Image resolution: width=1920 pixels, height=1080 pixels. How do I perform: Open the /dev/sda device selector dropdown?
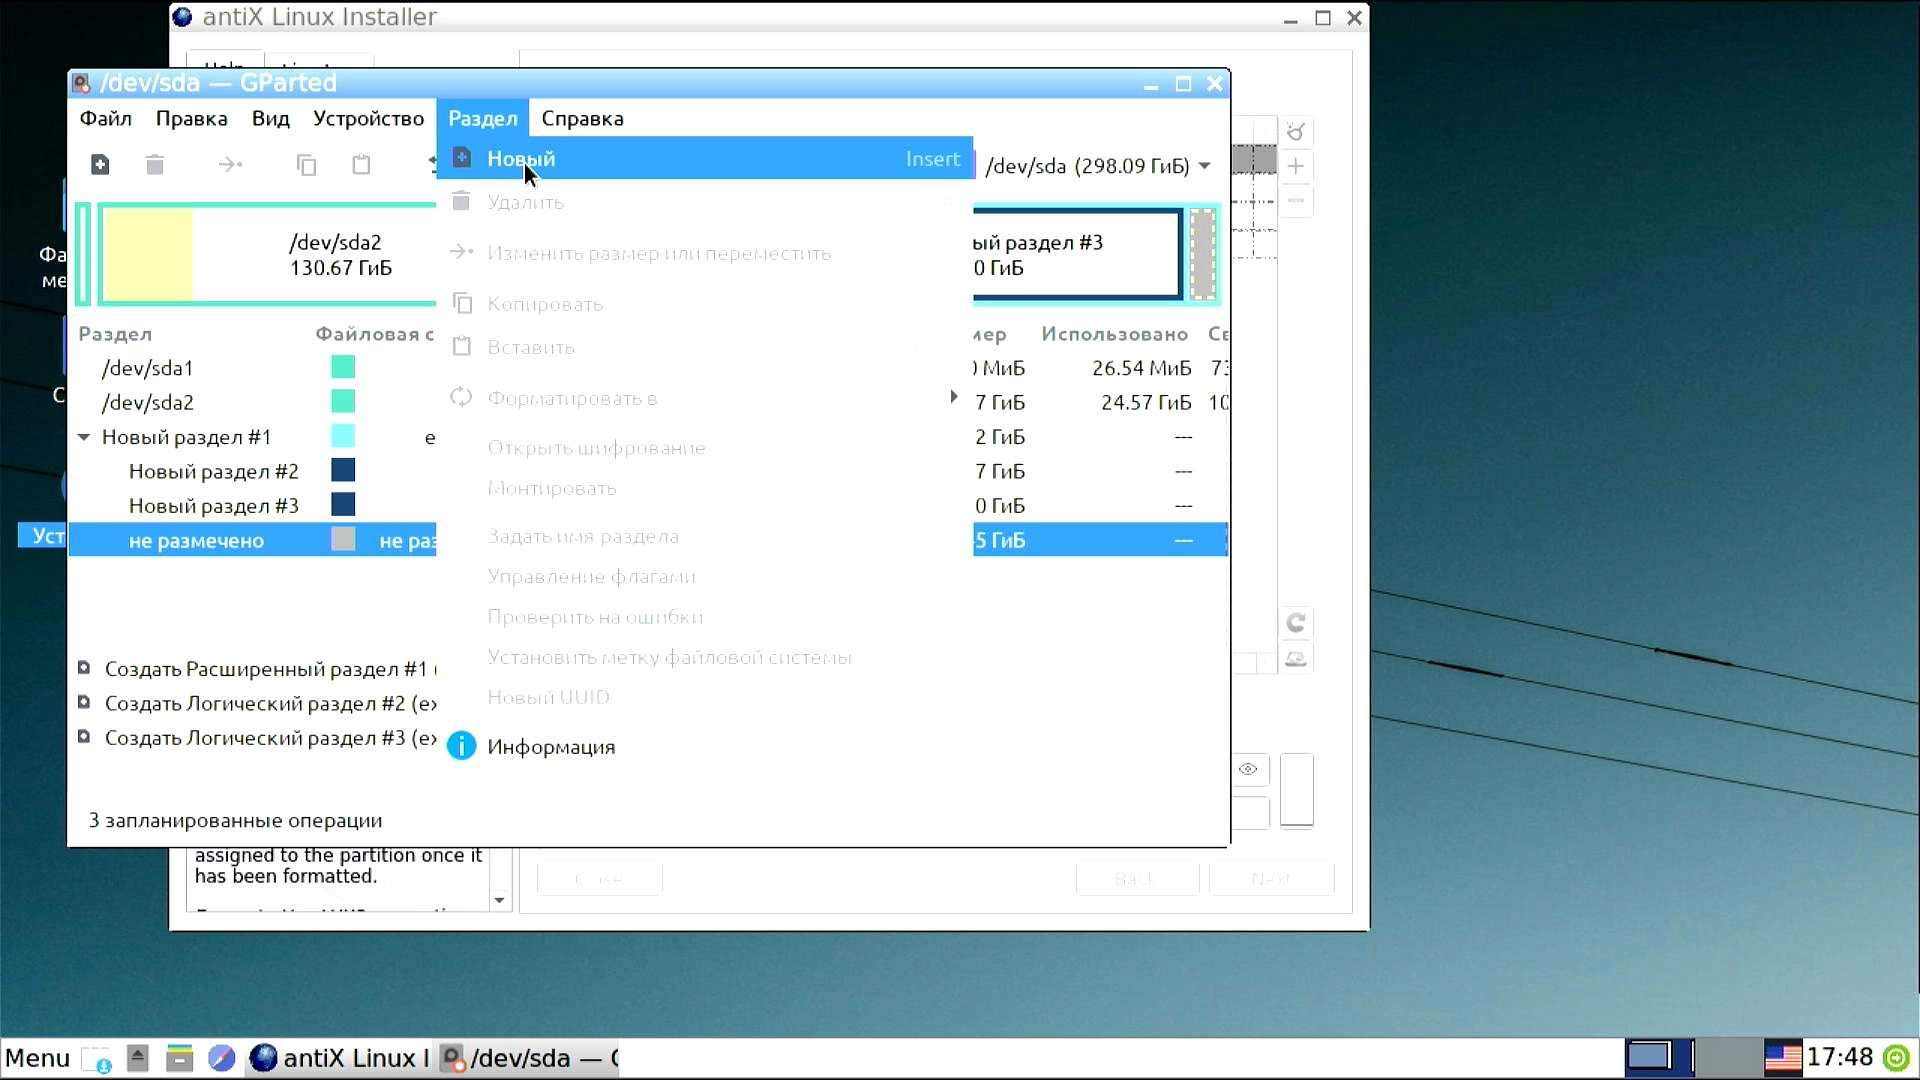tap(1098, 166)
